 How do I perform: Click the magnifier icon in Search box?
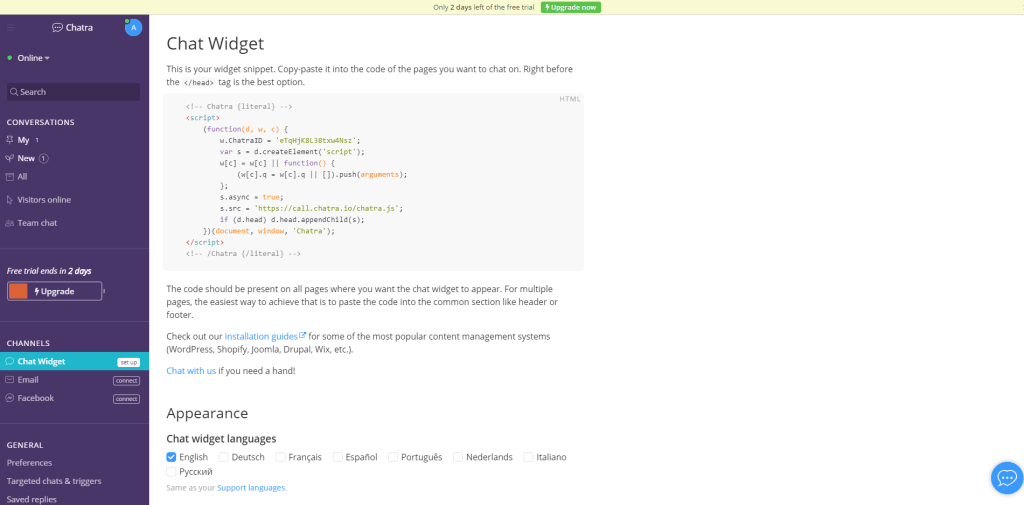click(14, 92)
